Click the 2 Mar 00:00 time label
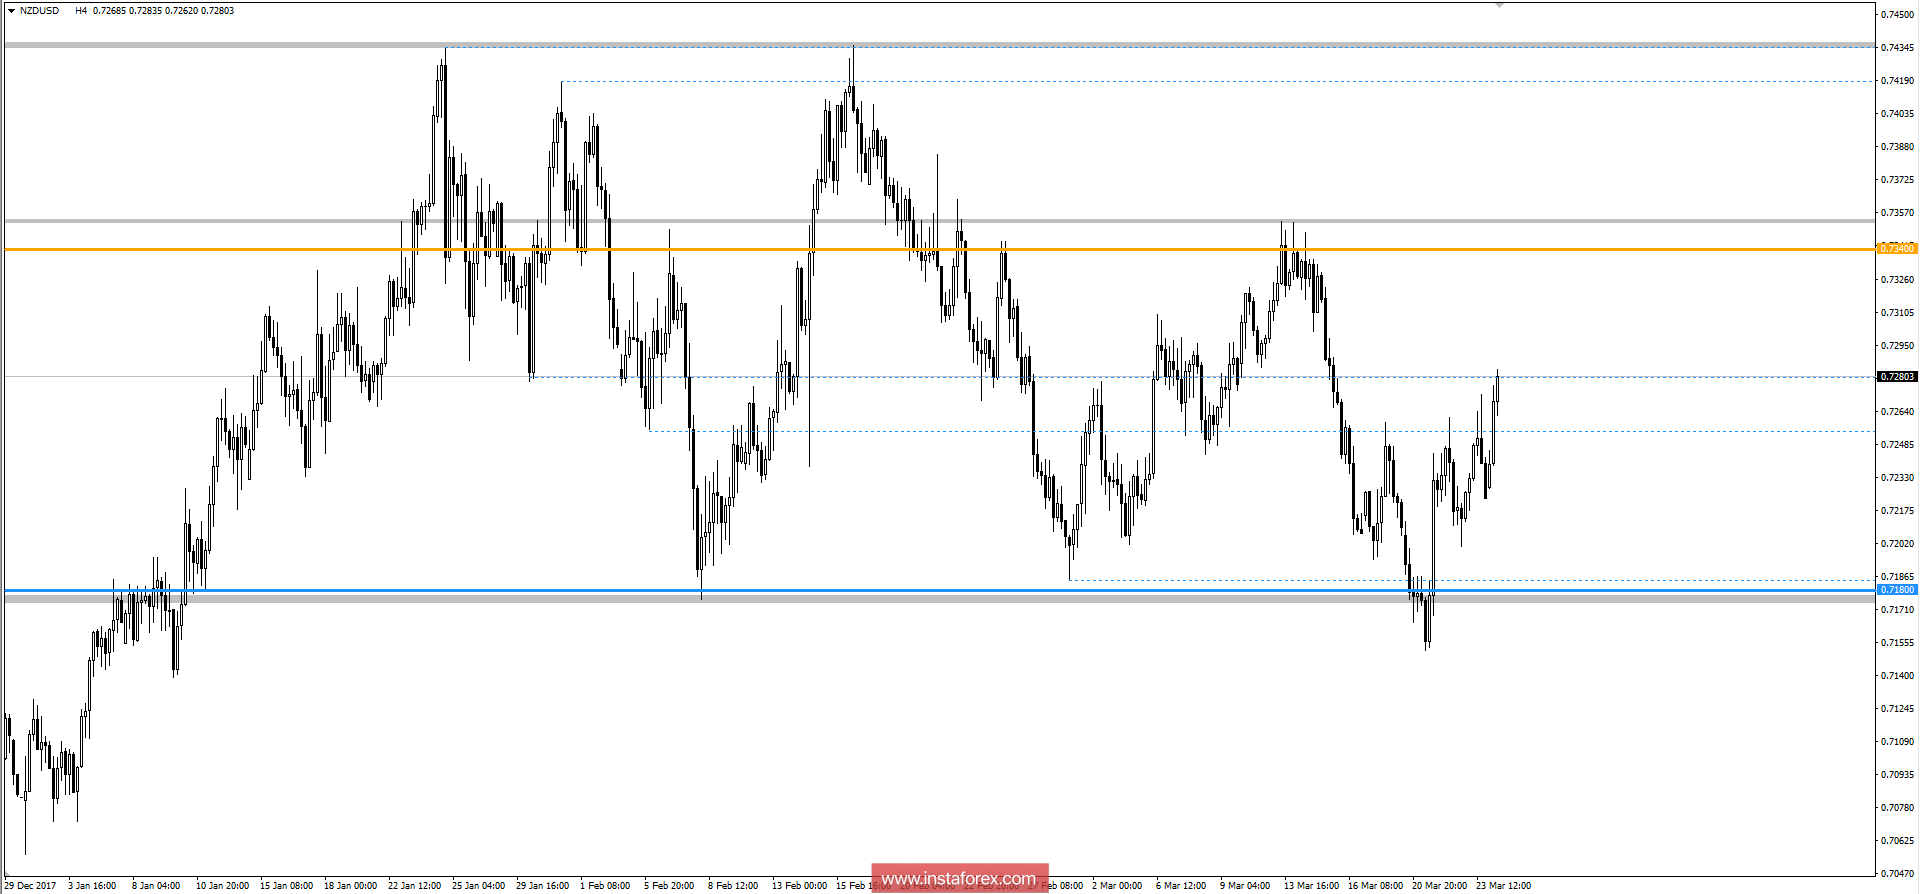 point(1117,886)
